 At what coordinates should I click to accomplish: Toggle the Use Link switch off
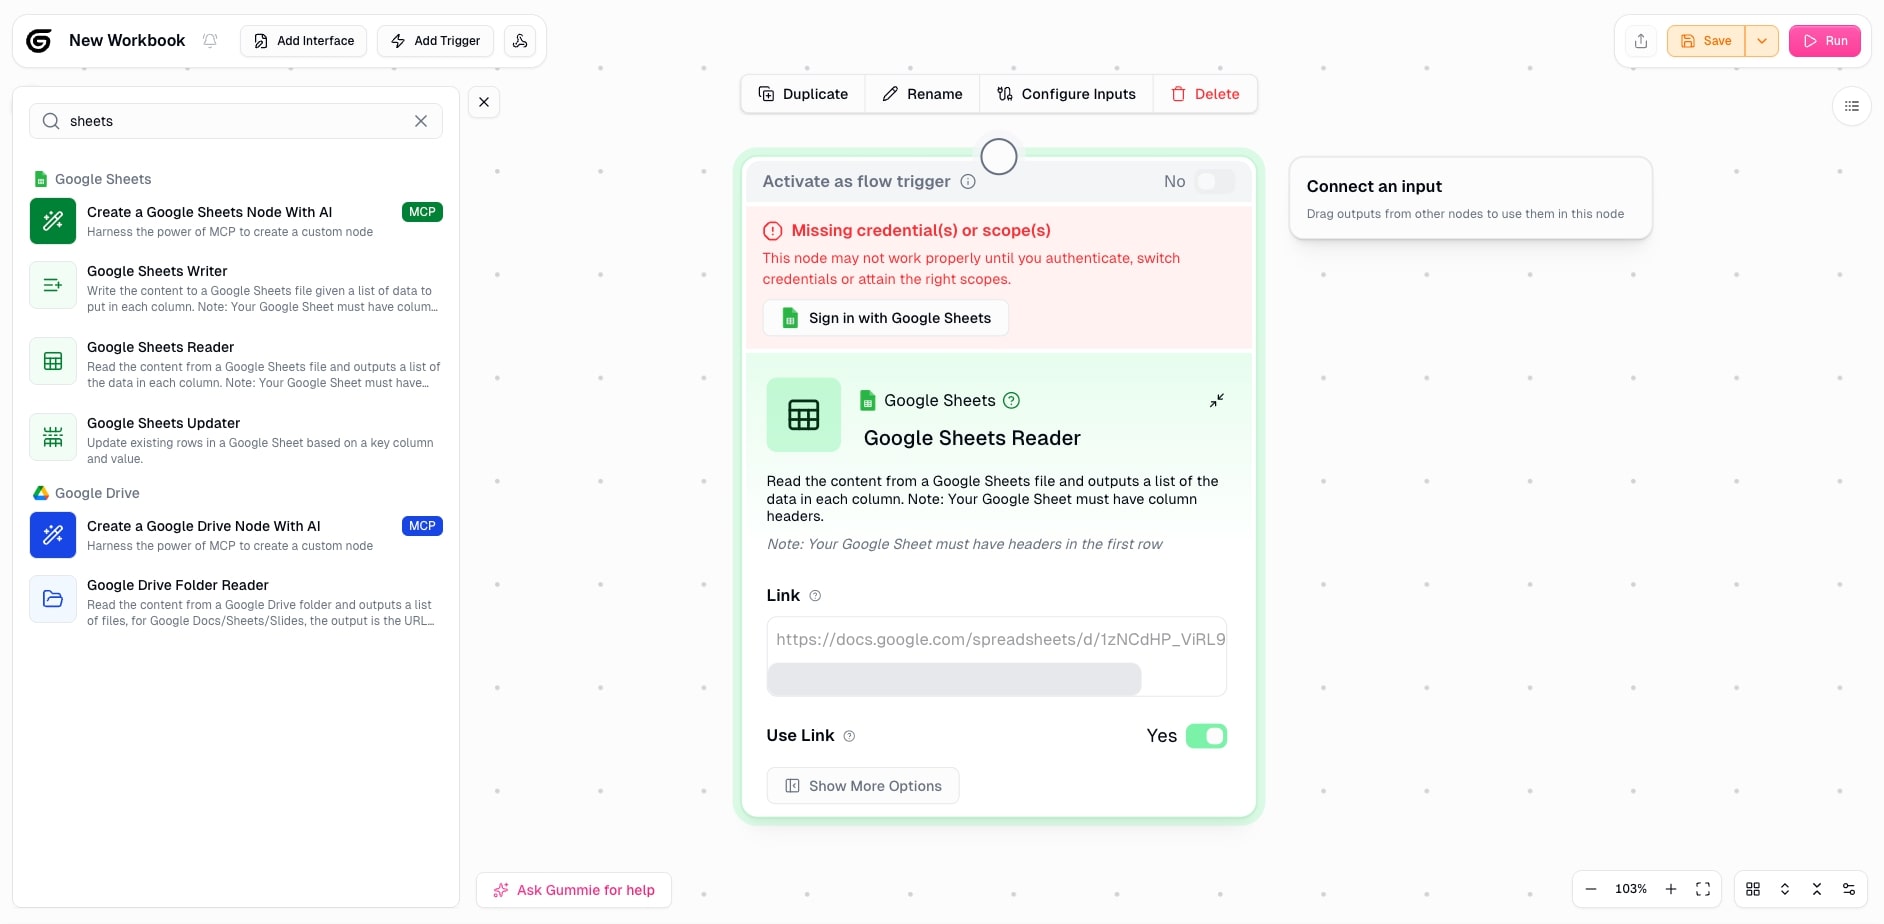pos(1207,736)
